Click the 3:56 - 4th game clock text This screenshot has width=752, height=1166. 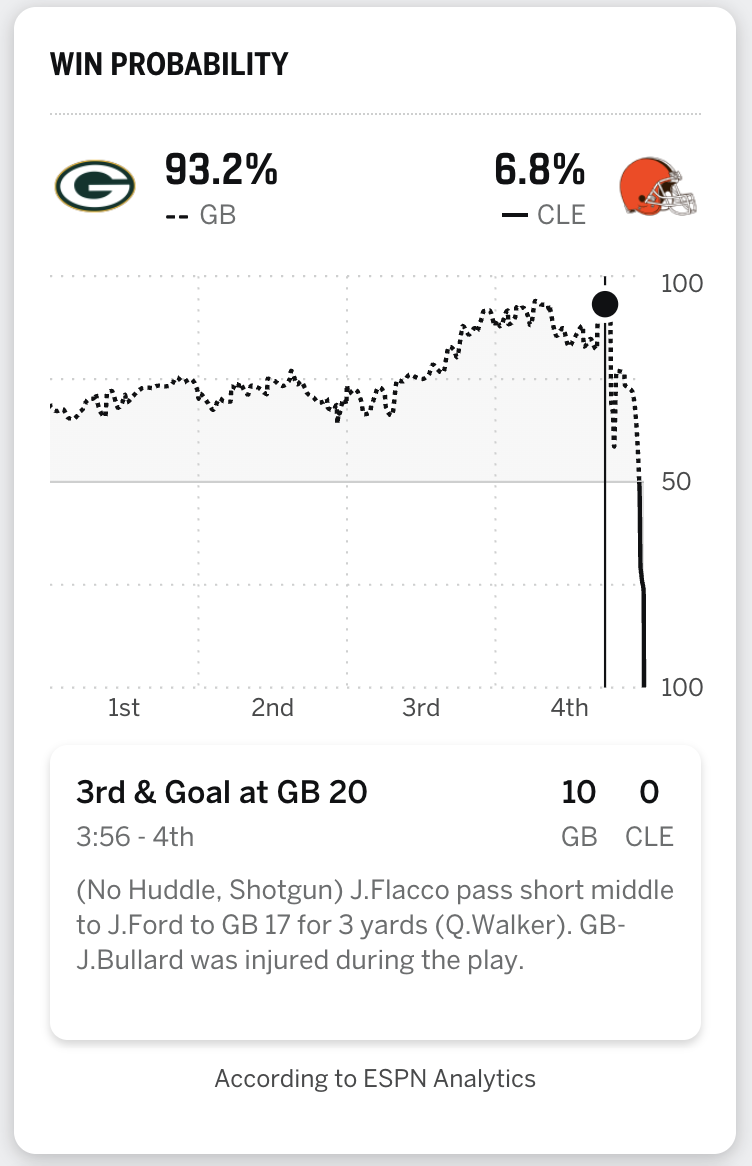135,837
